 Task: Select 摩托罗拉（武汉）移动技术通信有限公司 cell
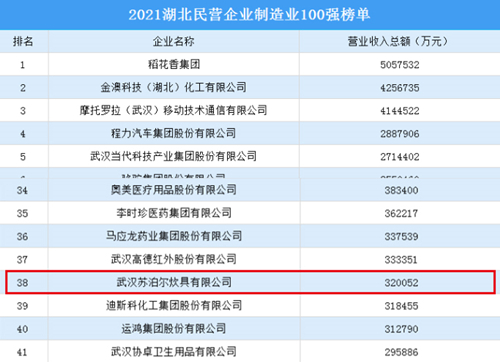coord(174,110)
